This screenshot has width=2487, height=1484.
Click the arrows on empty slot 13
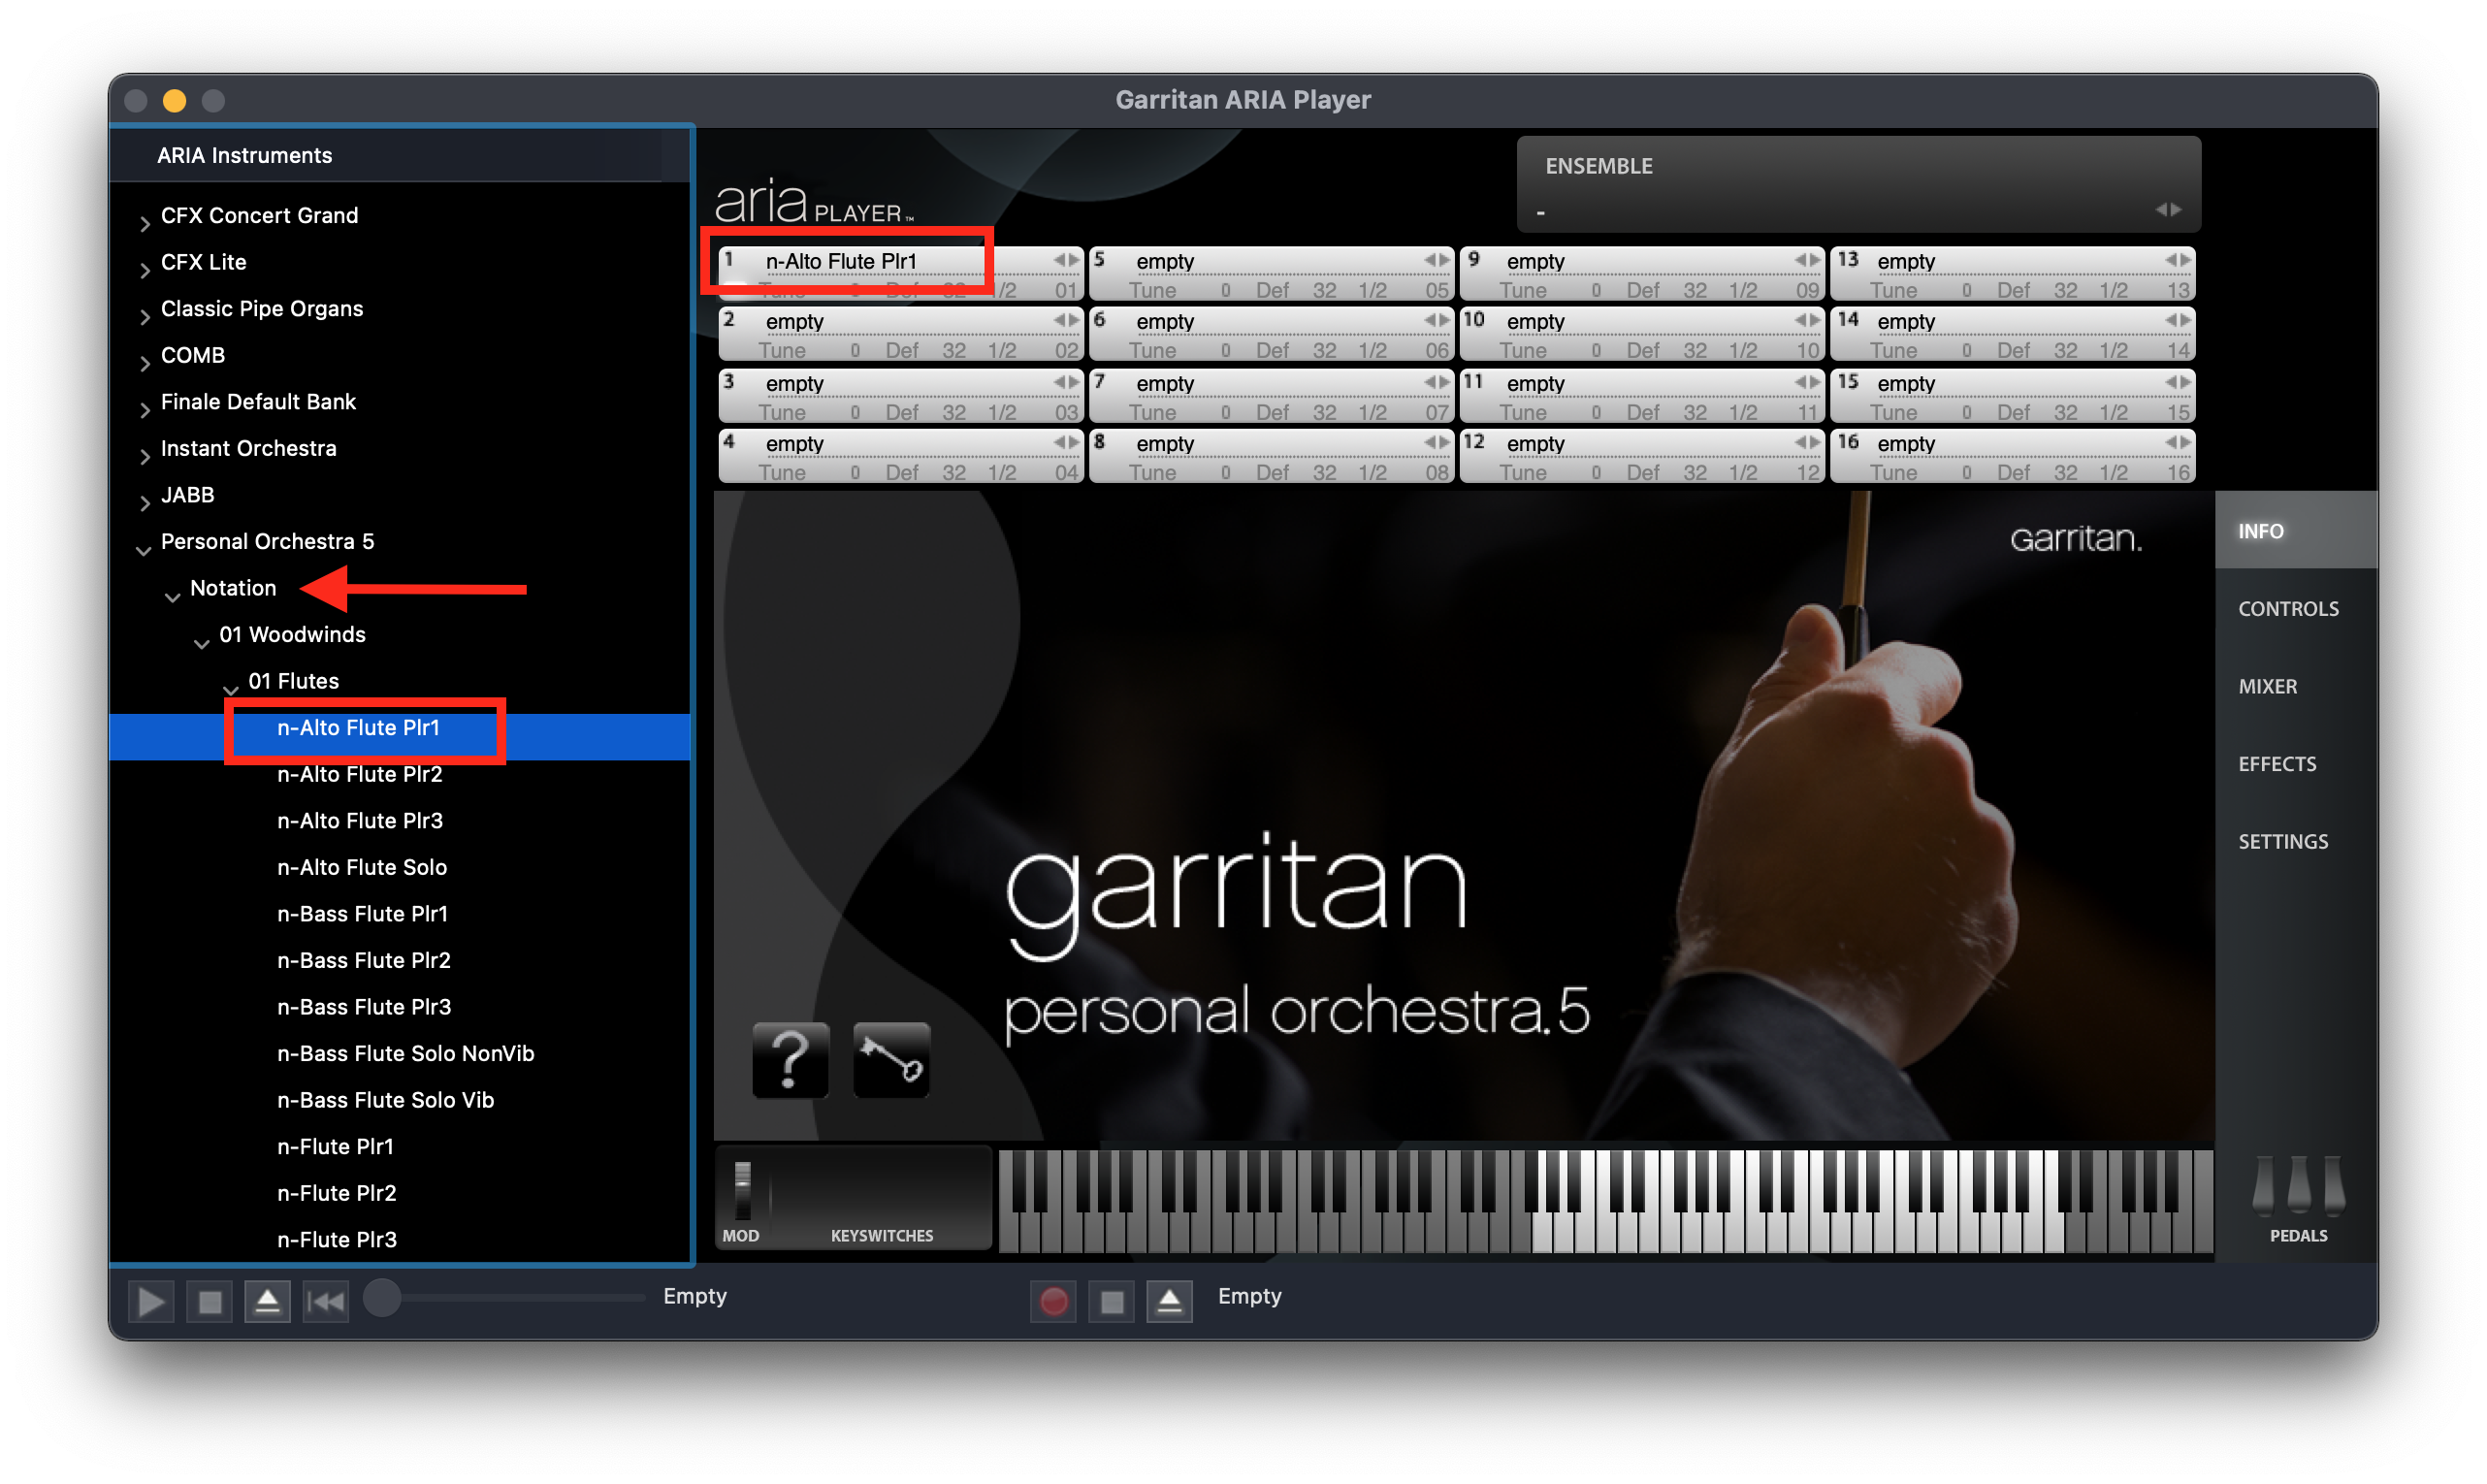[x=2178, y=260]
